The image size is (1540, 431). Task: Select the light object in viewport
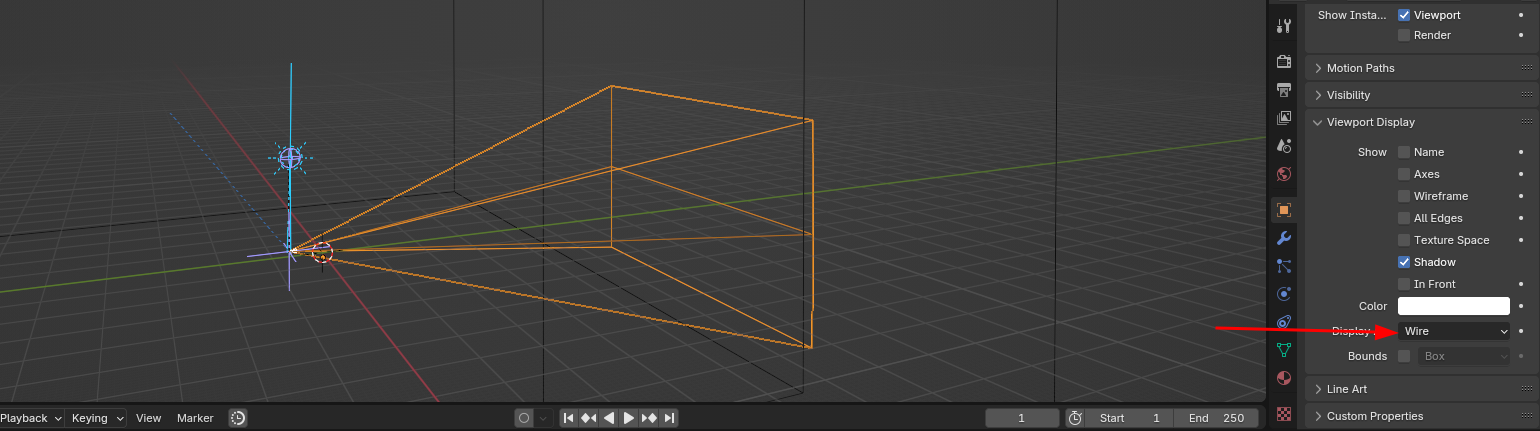pos(290,157)
